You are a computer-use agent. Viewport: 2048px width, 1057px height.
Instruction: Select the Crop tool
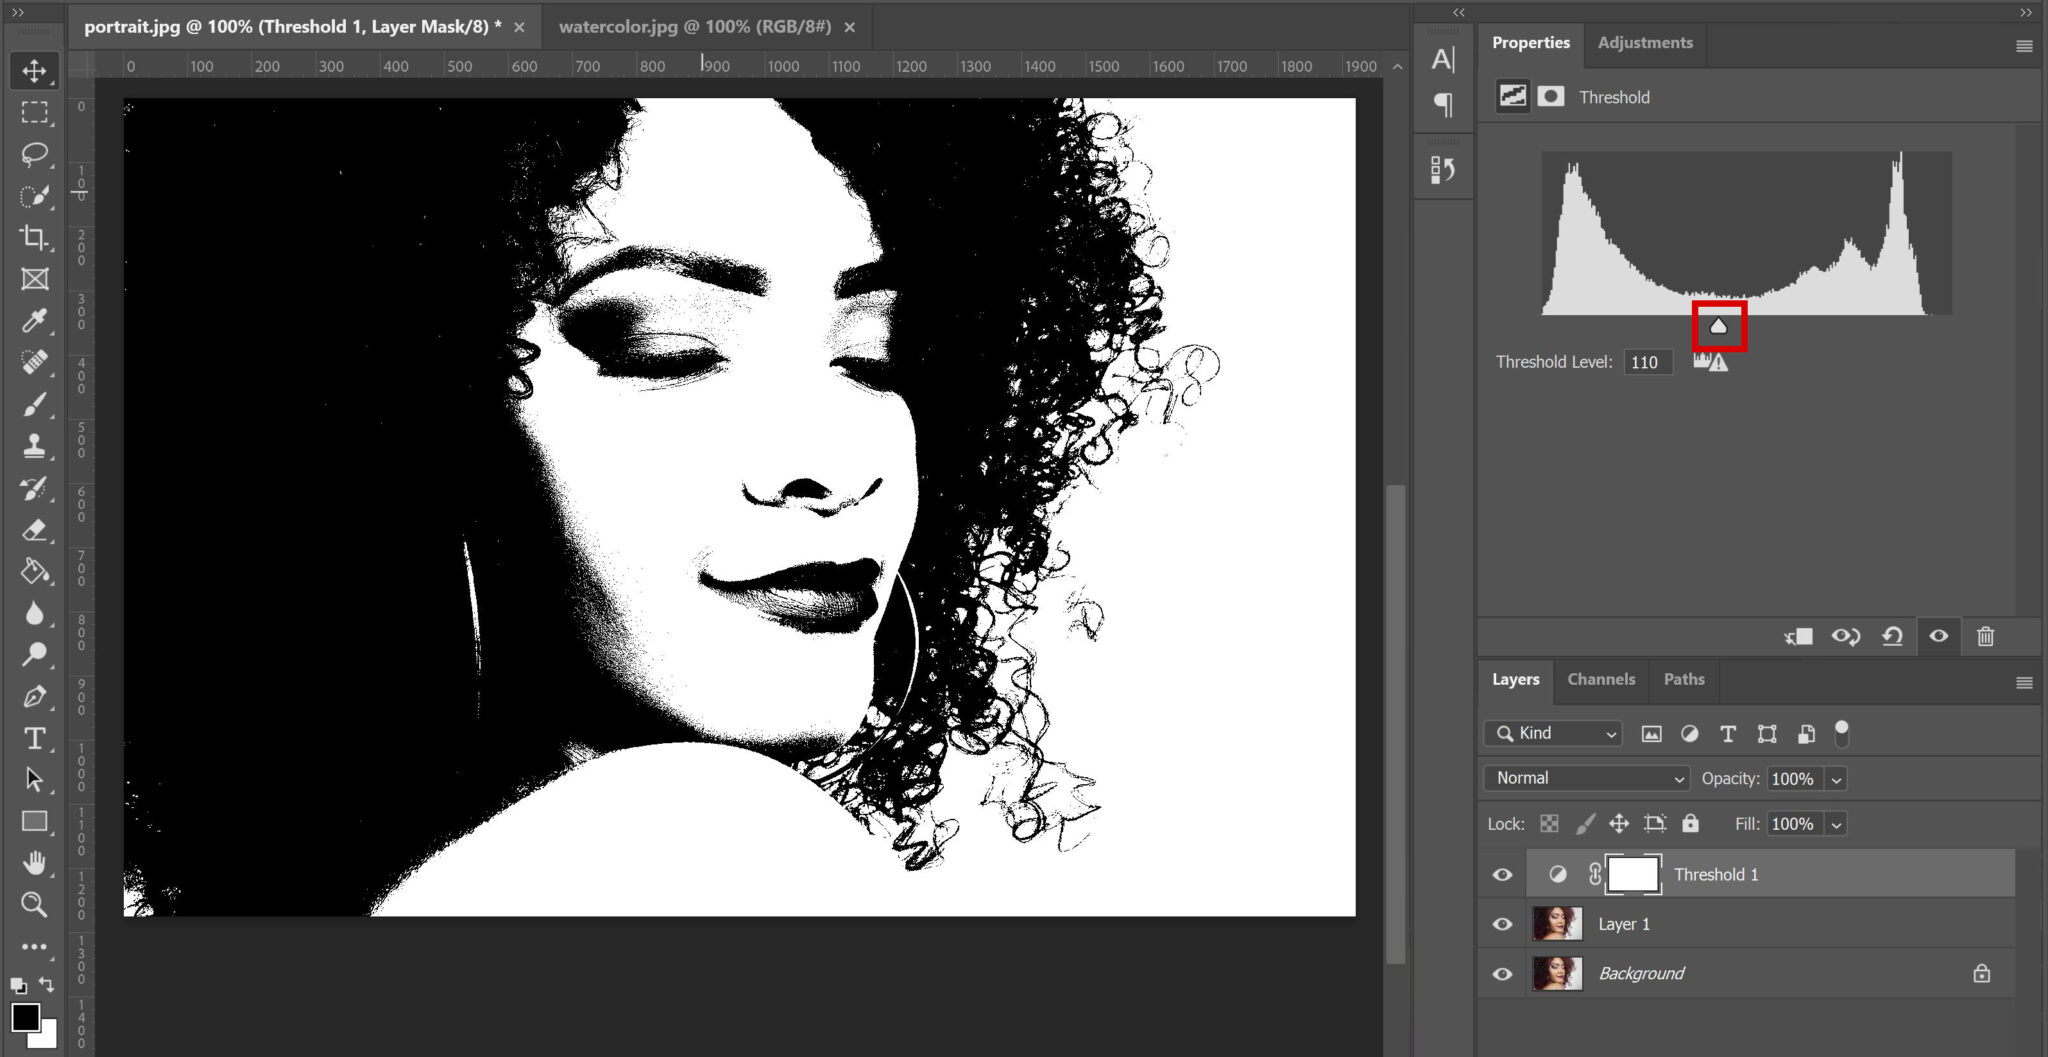[x=34, y=237]
